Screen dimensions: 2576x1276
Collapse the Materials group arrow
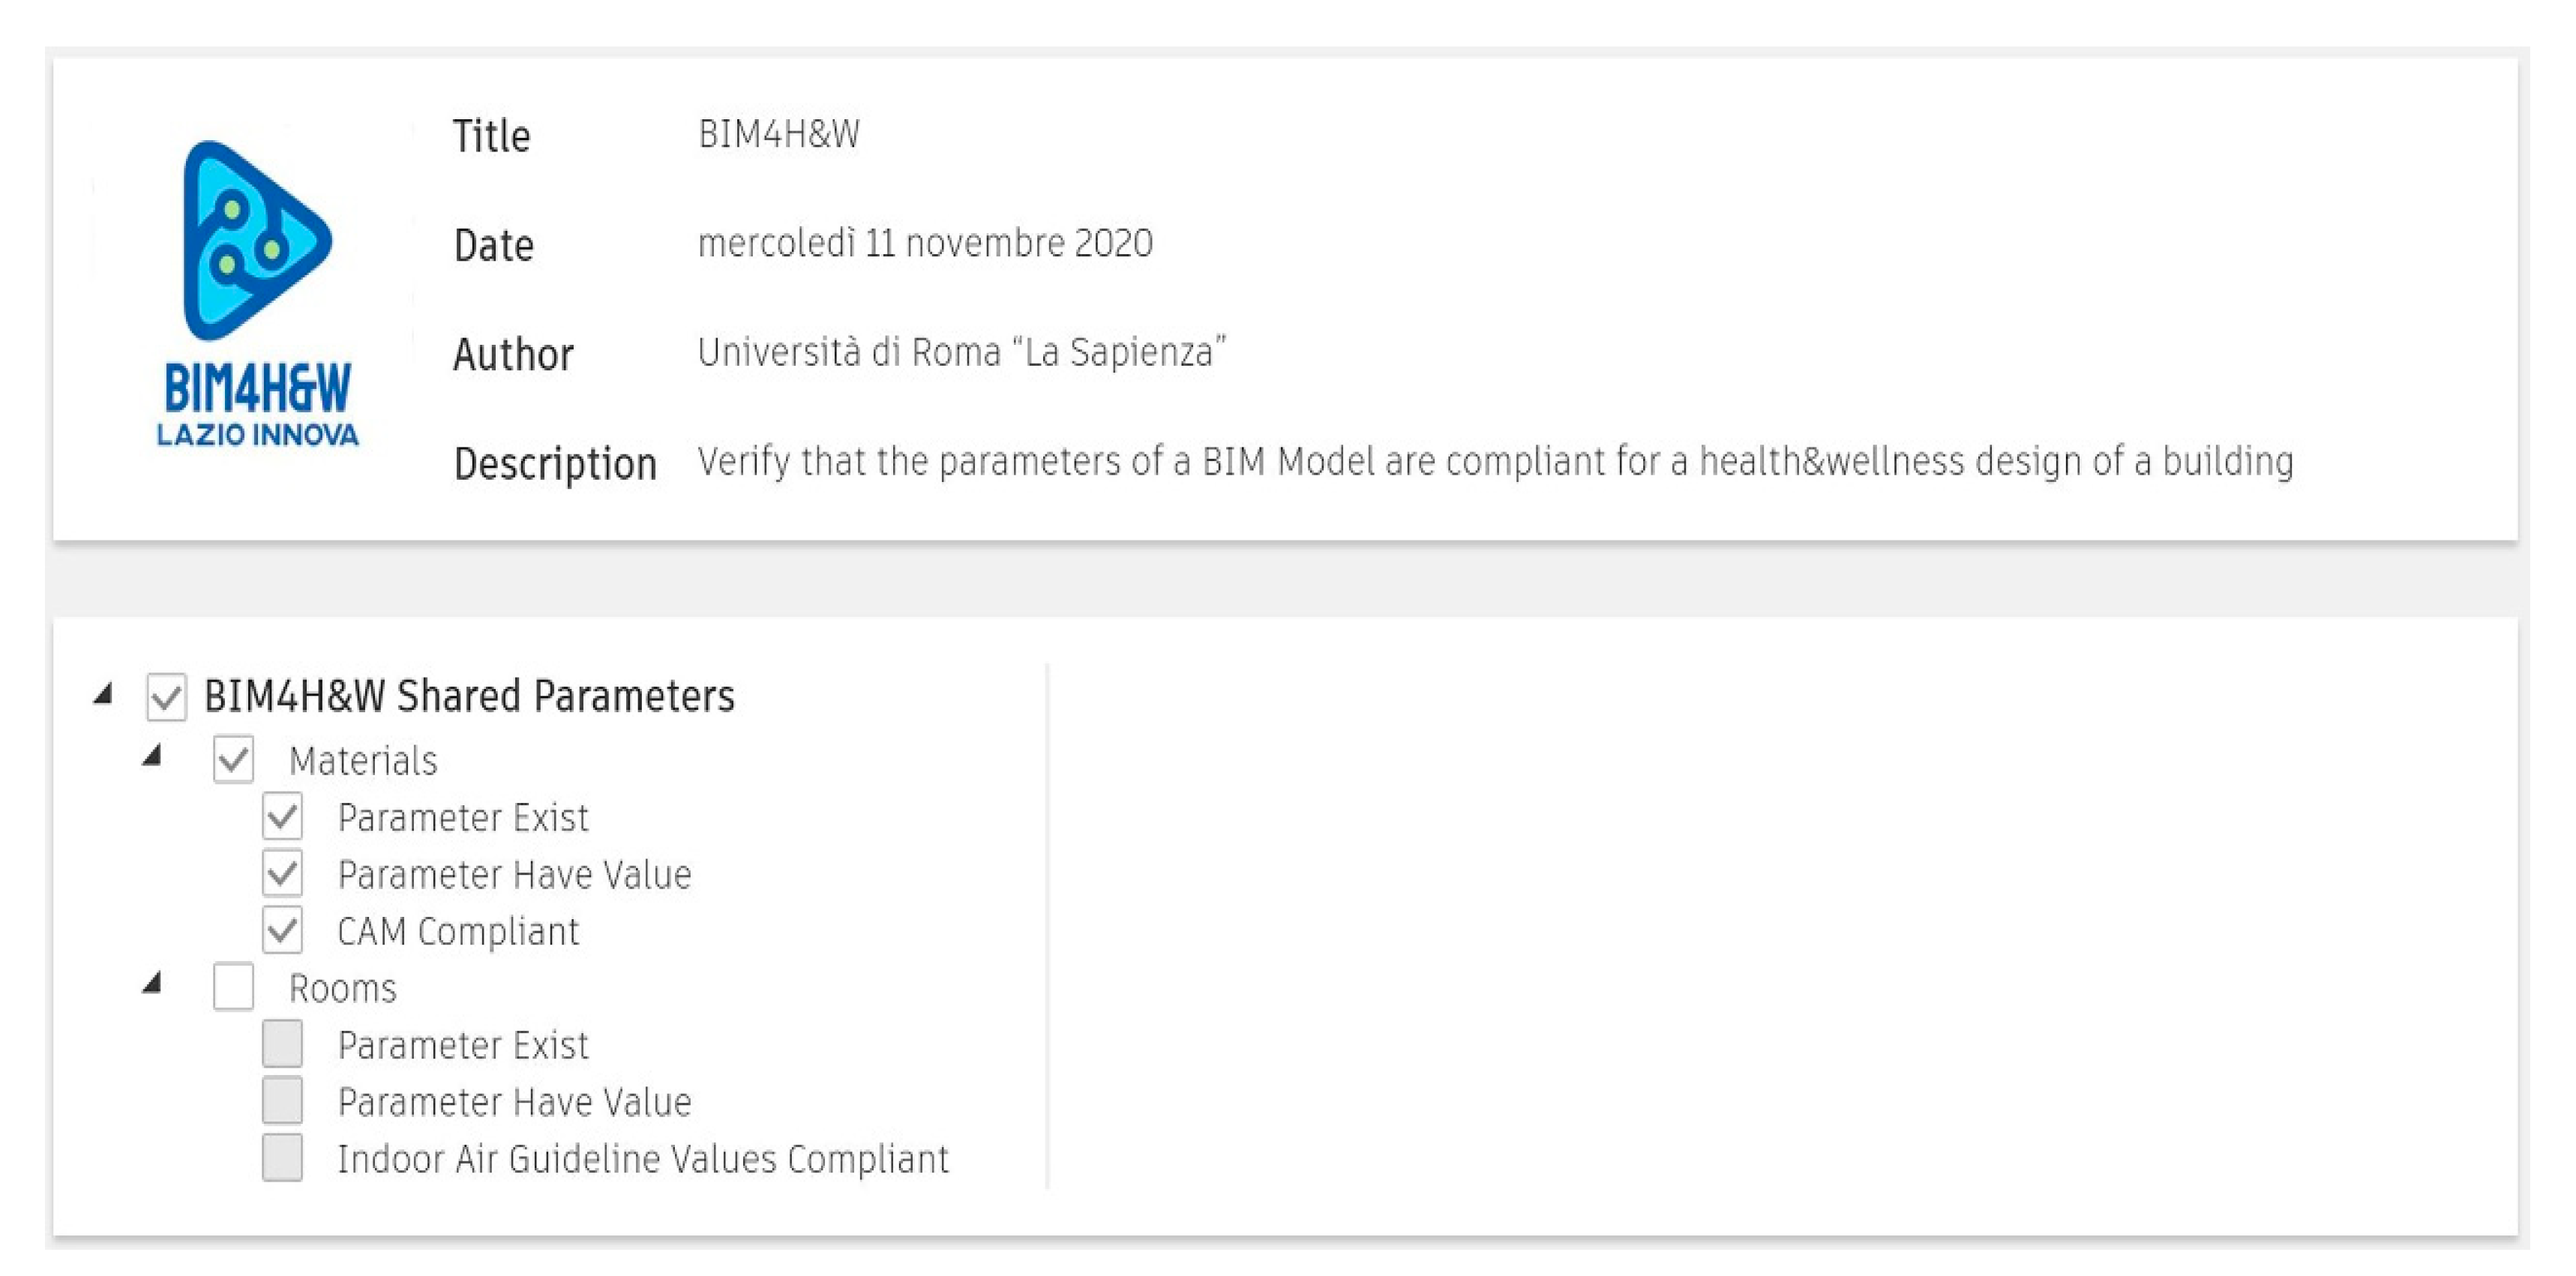click(x=152, y=756)
